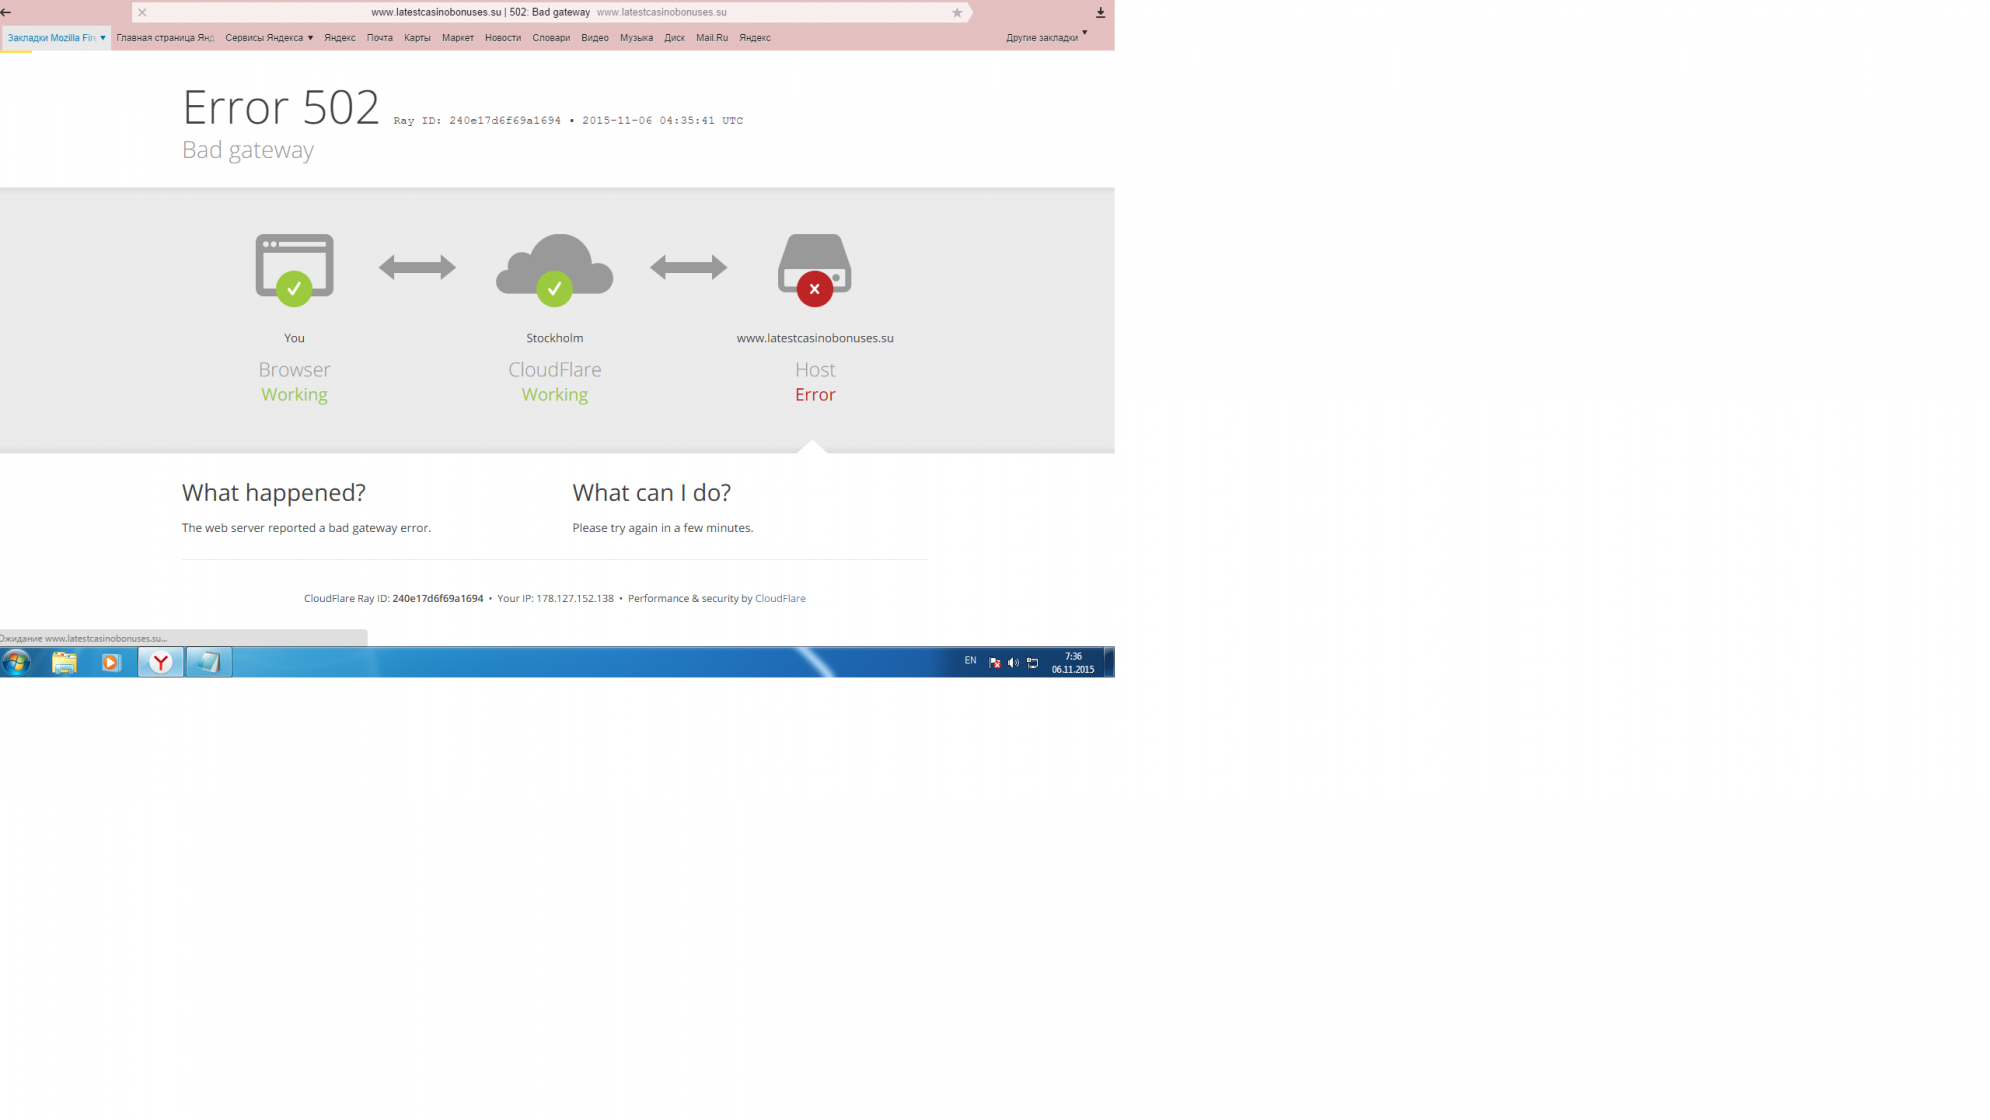Viewport: 1990px width, 1120px height.
Task: Click the browser back arrow
Action: (x=6, y=12)
